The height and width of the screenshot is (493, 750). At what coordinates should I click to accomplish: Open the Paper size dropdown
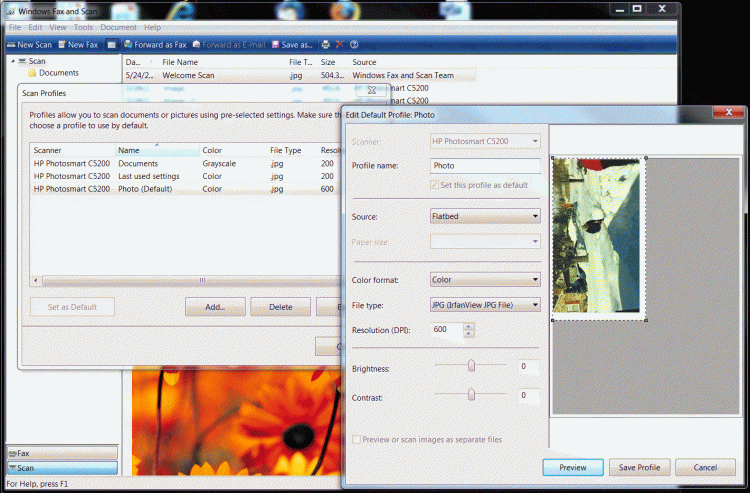click(x=485, y=241)
